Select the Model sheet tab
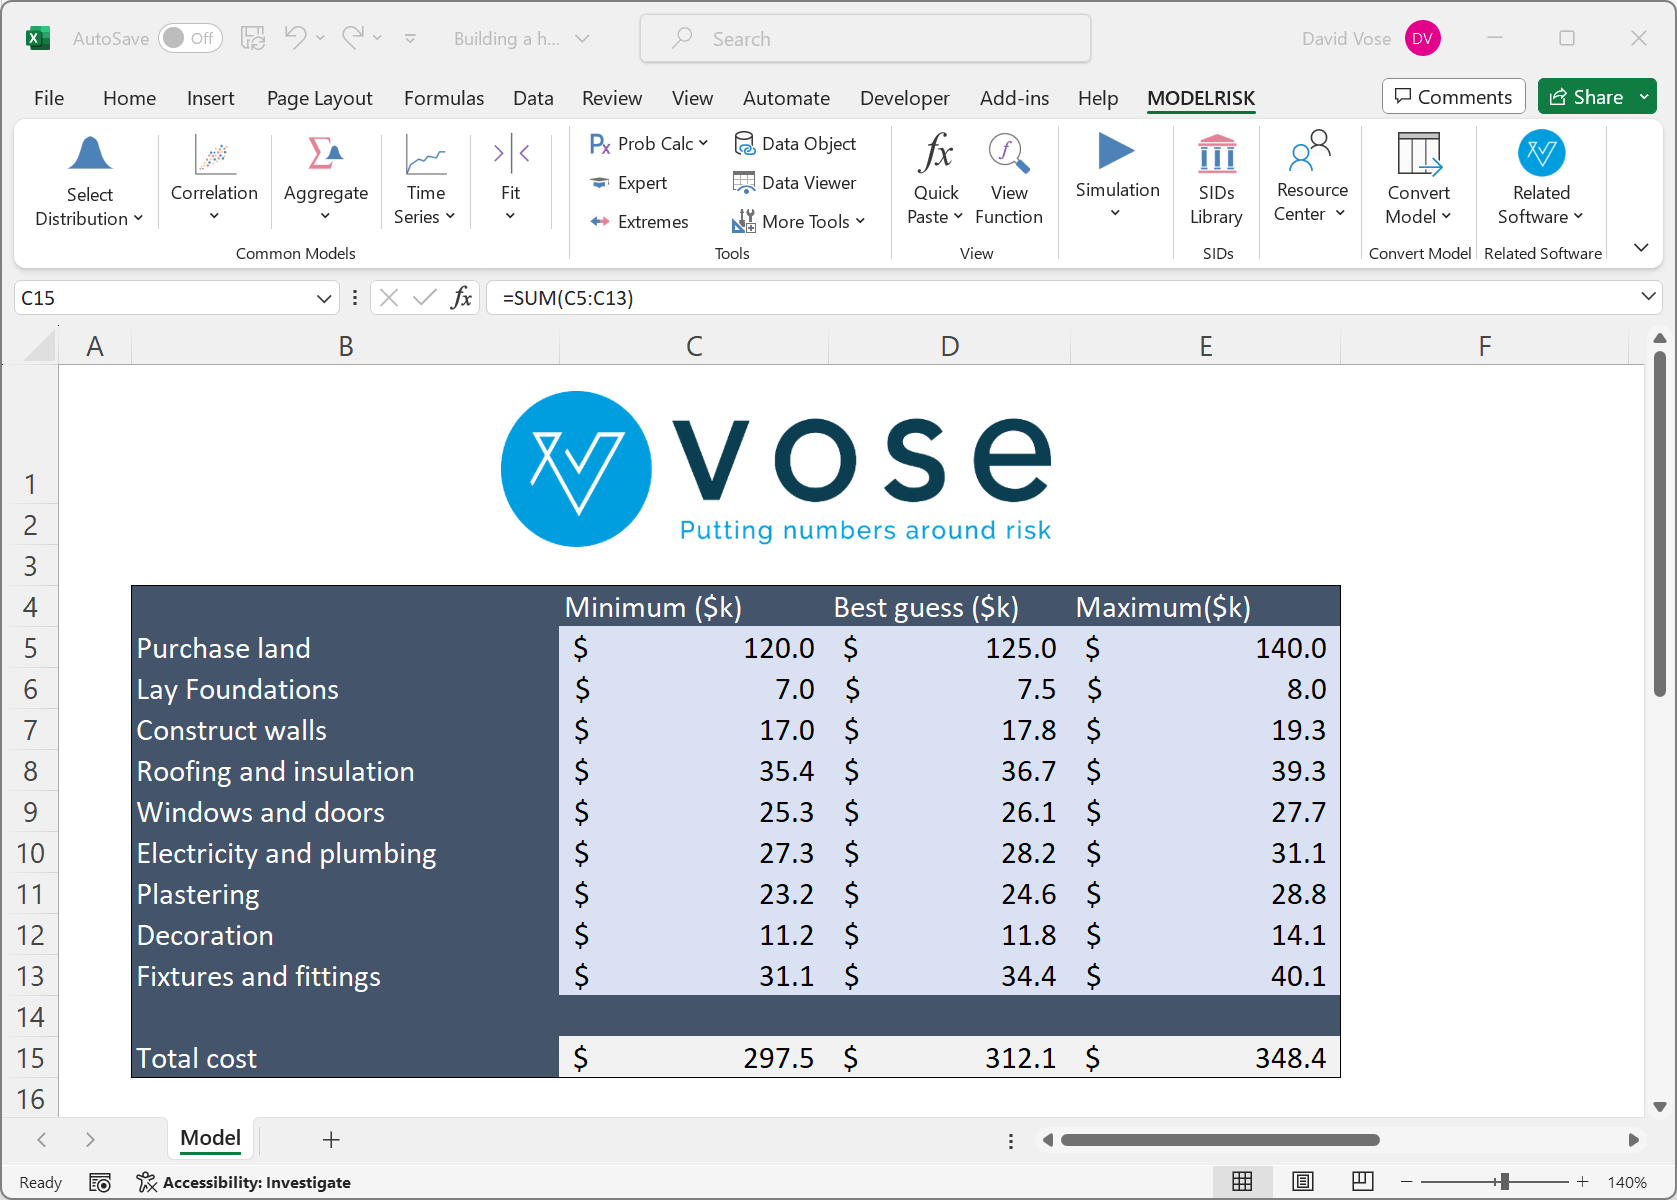 click(209, 1138)
